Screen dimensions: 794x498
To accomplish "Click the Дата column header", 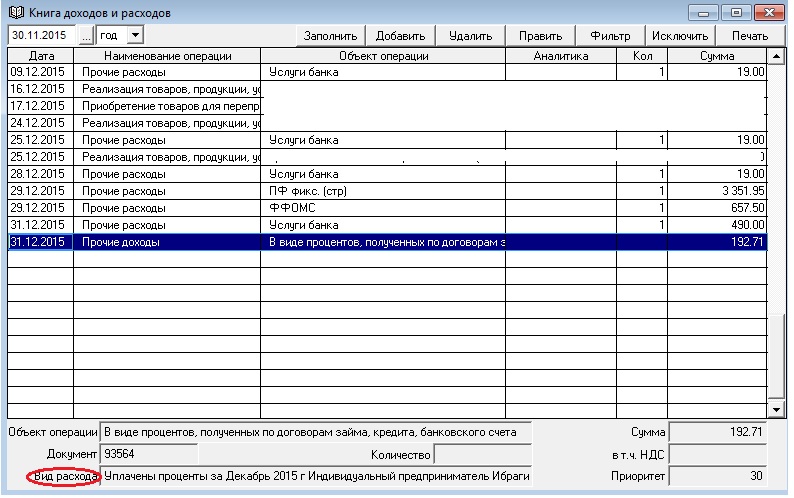I will pyautogui.click(x=41, y=56).
